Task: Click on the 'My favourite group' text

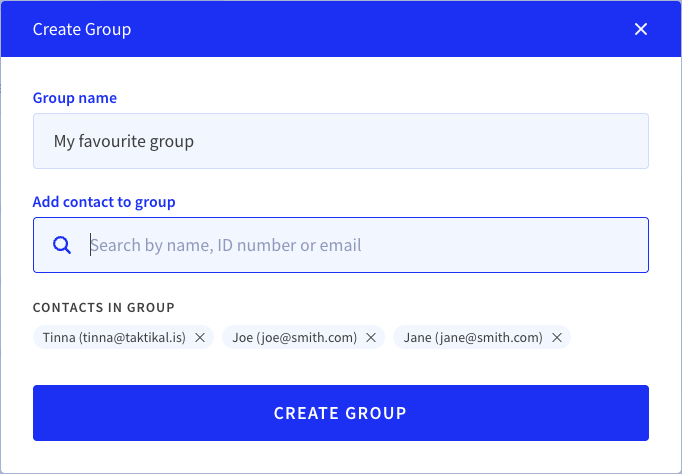Action: [x=124, y=141]
